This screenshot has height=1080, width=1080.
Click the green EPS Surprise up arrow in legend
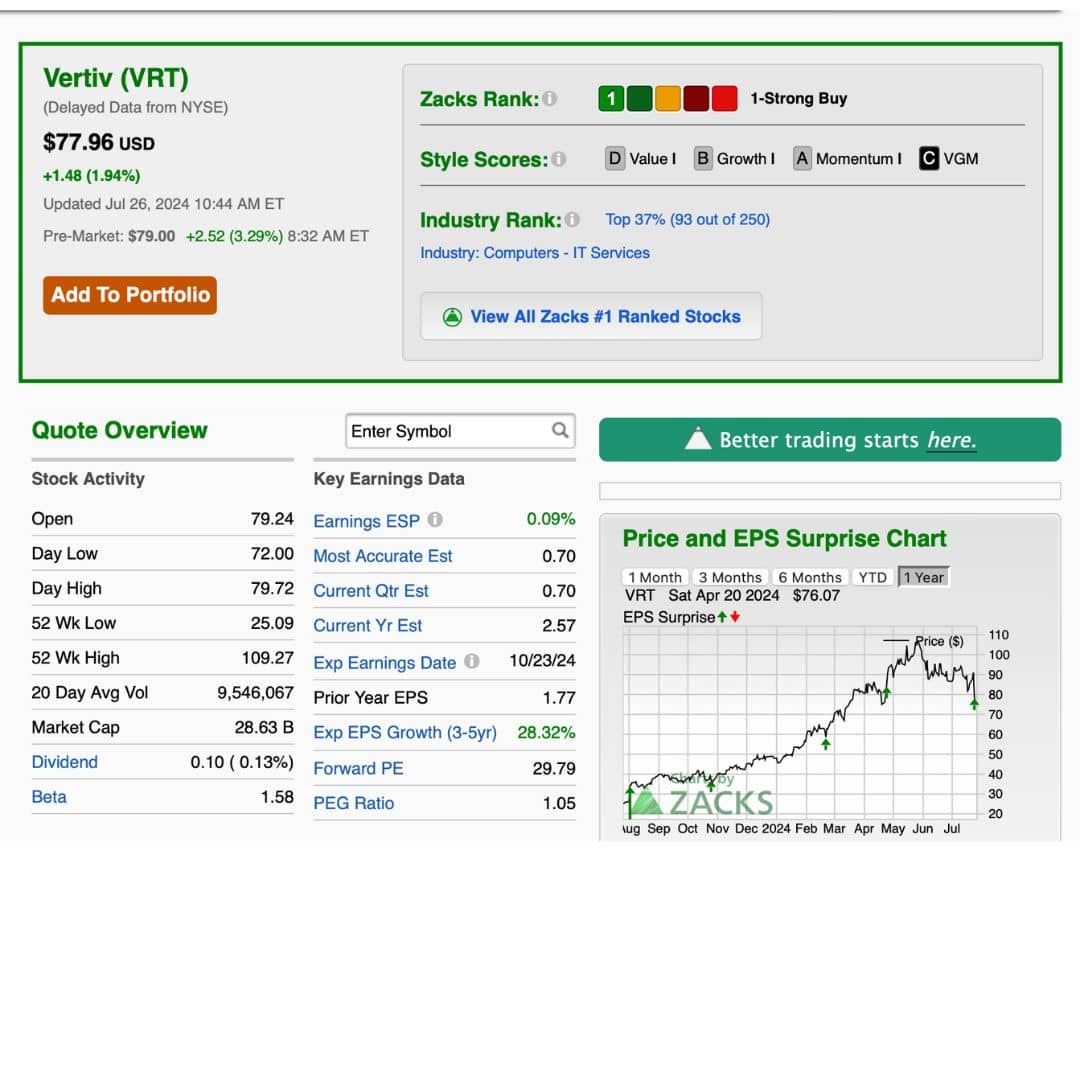(x=722, y=617)
